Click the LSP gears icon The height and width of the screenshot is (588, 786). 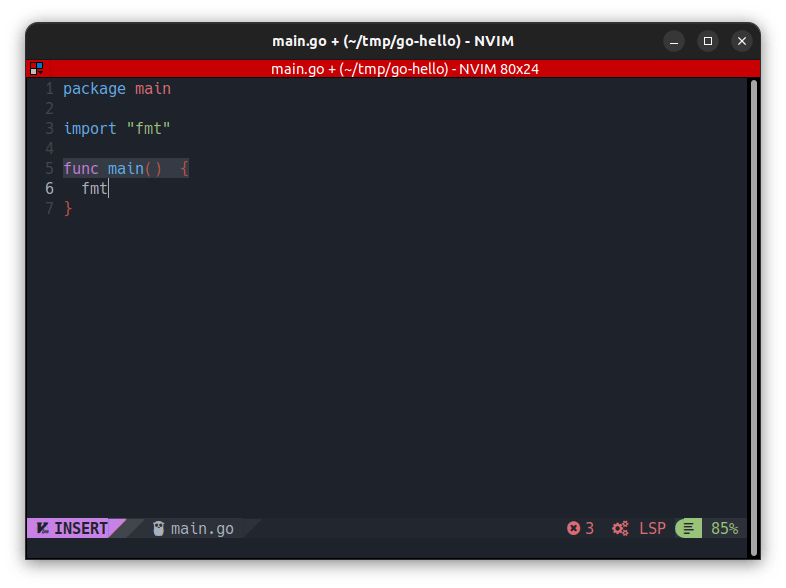[x=620, y=528]
